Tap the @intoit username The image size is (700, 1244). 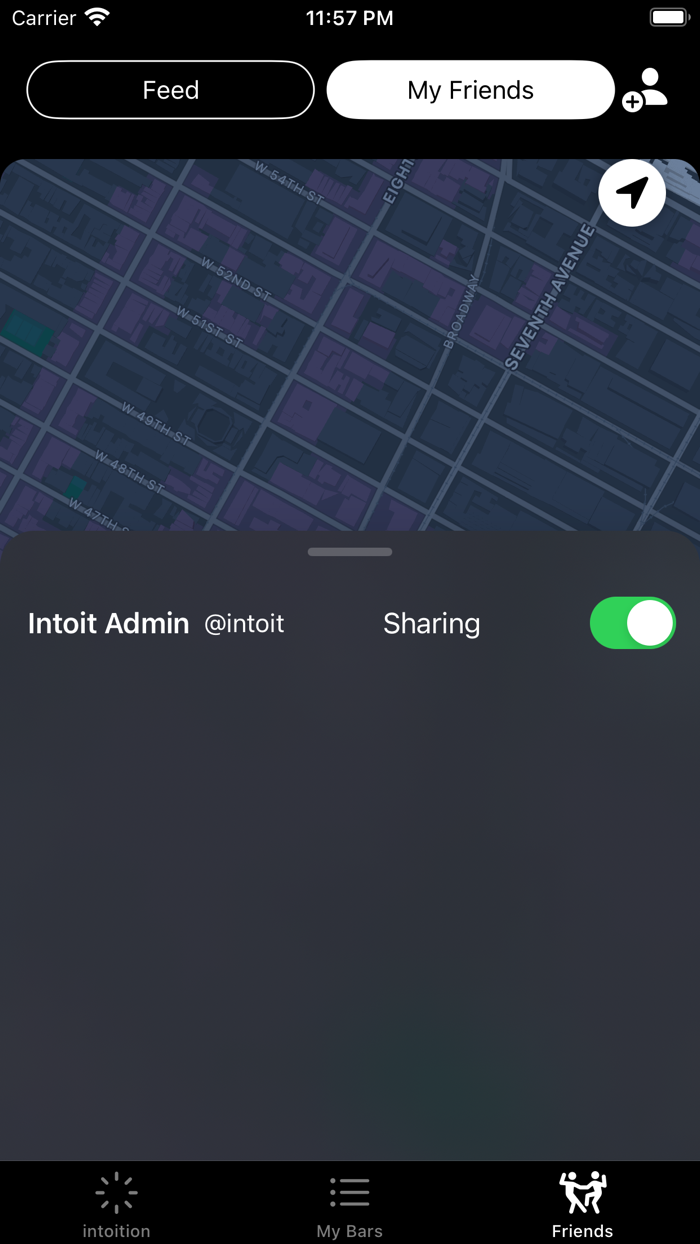[x=244, y=624]
